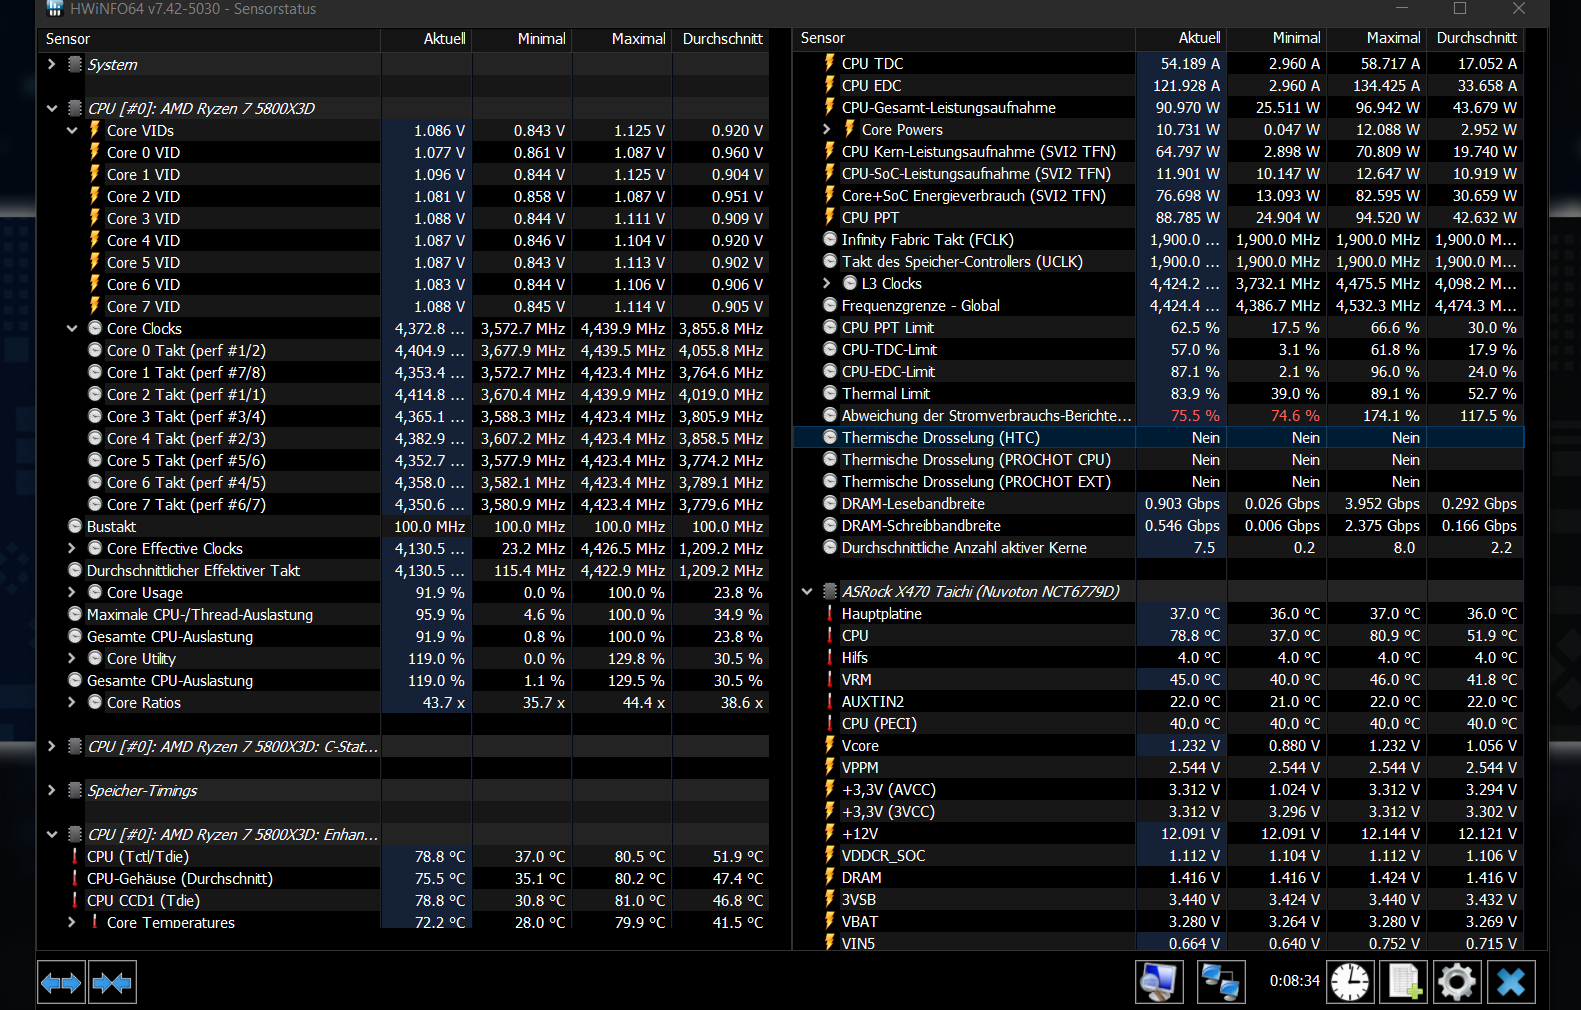
Task: Expand the Core Effective Clocks row
Action: pos(72,548)
